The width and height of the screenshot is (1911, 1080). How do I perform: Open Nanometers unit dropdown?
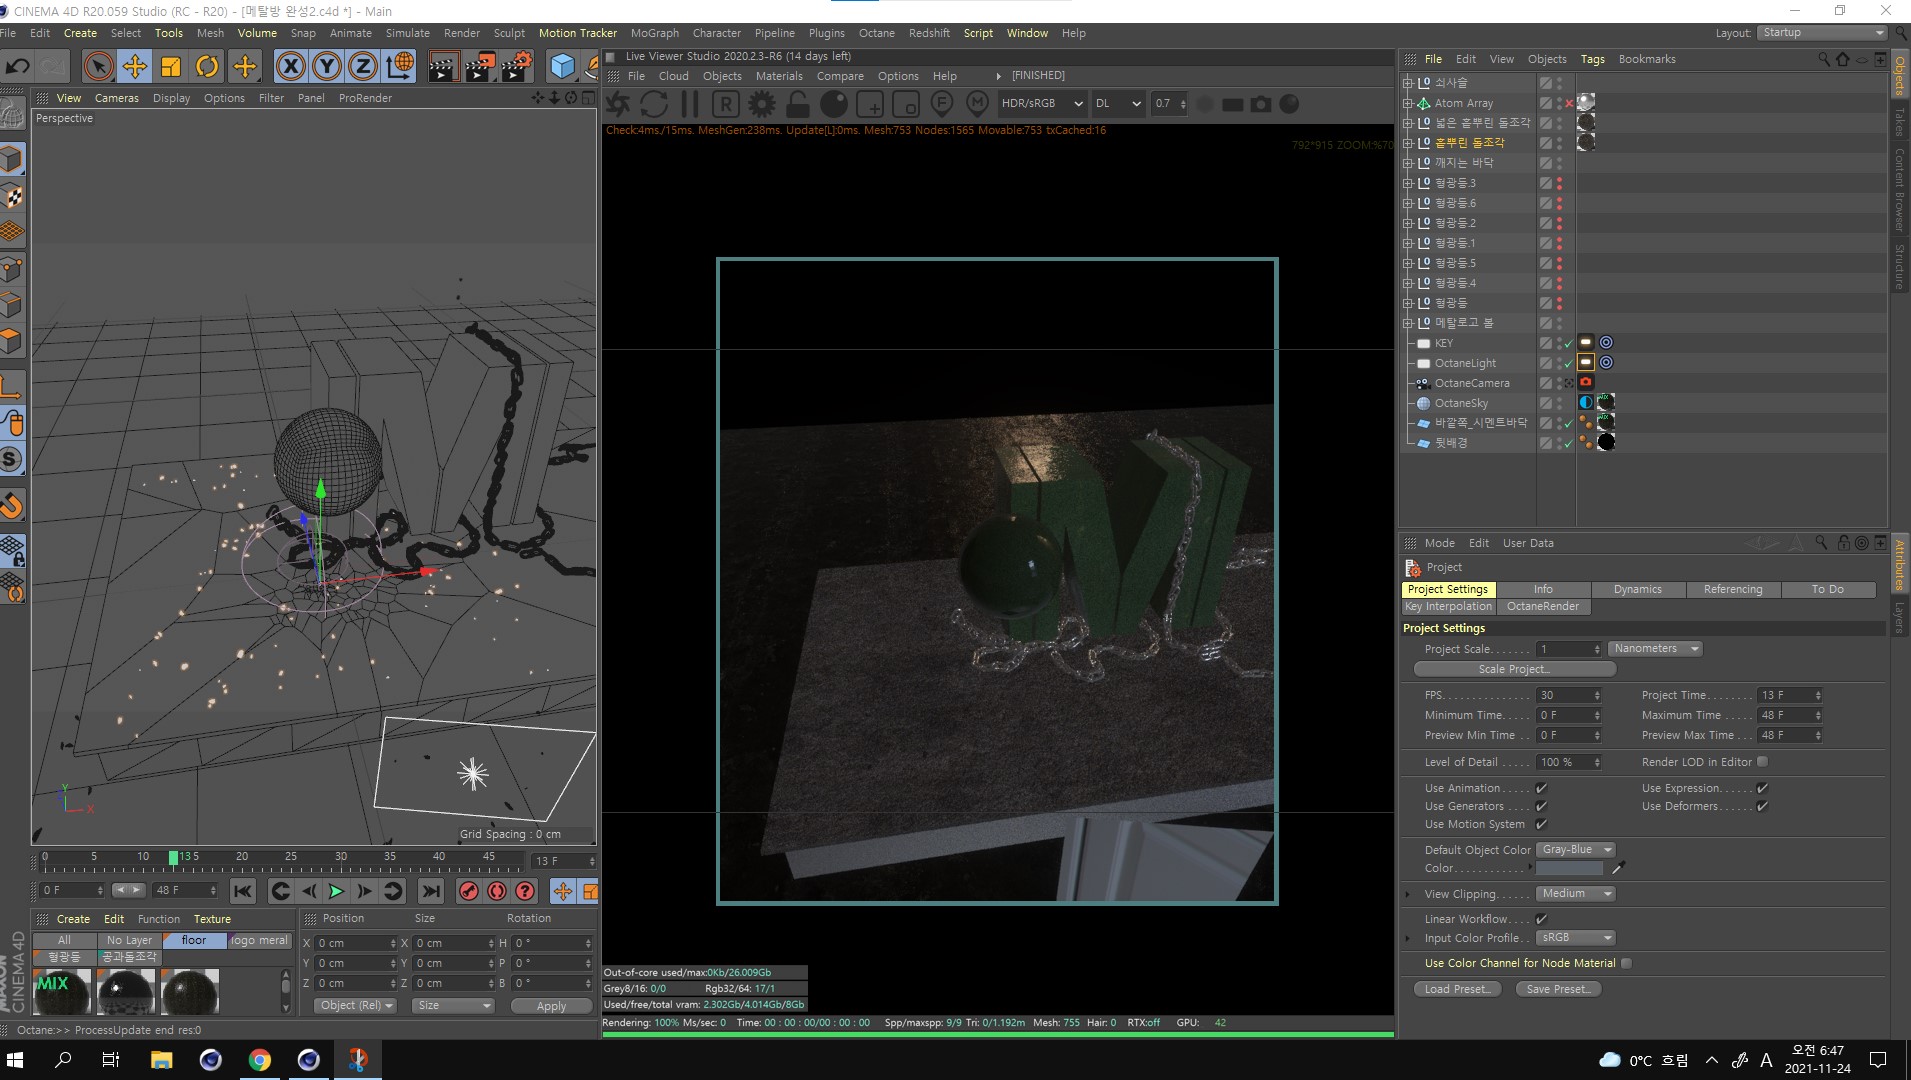point(1655,649)
